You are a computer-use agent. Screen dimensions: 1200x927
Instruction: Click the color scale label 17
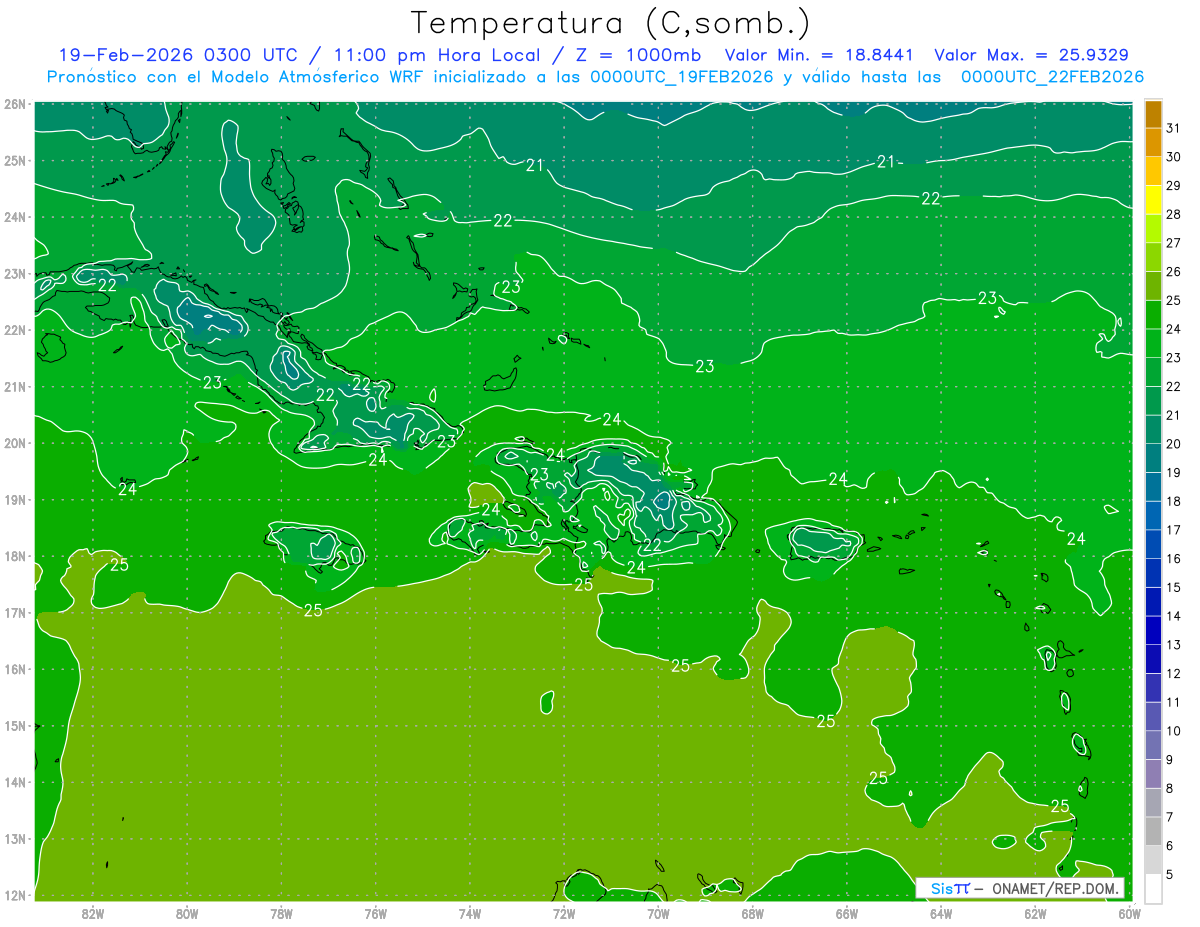1173,530
